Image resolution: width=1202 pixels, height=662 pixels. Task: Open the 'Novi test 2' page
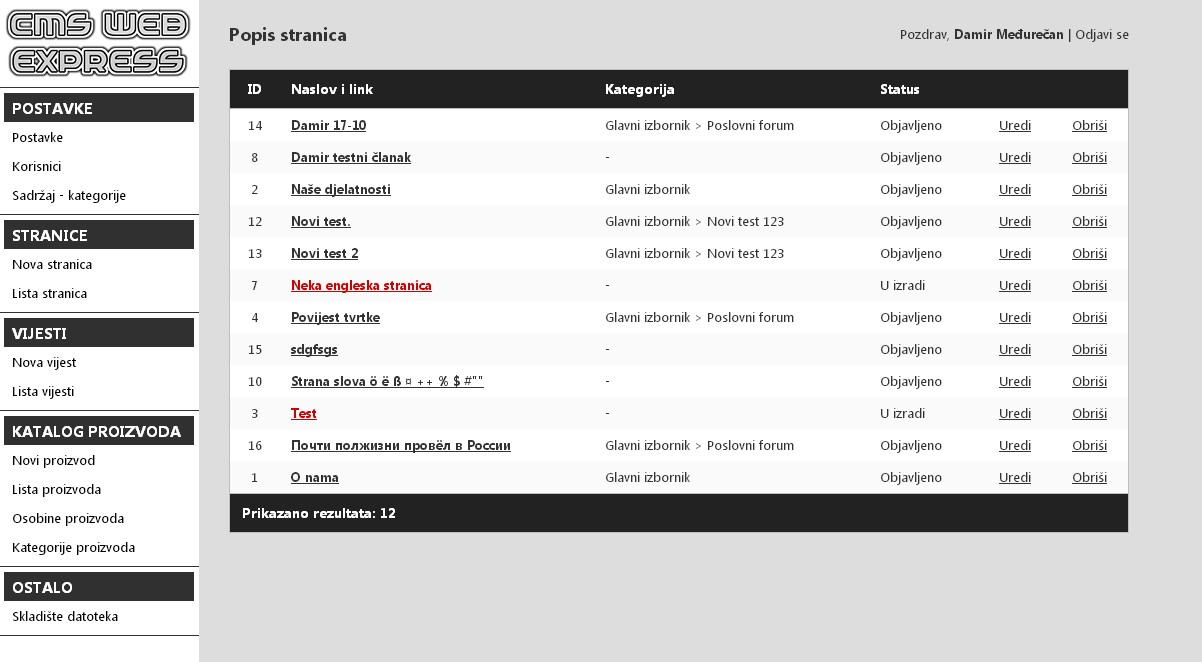[323, 253]
